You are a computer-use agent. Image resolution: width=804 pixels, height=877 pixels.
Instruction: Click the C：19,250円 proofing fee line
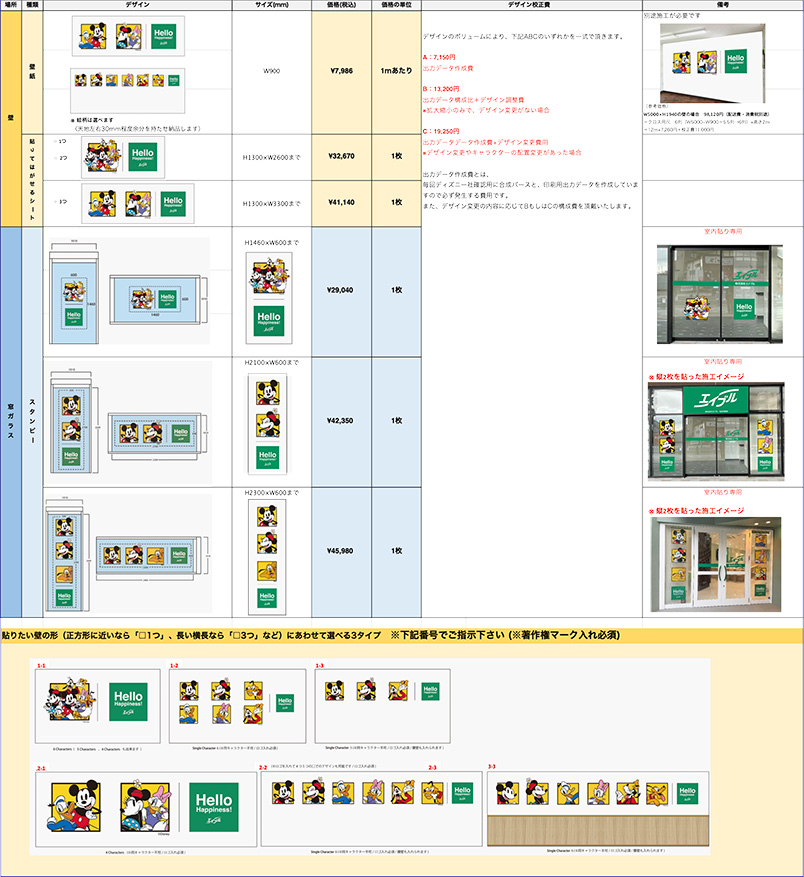click(441, 131)
